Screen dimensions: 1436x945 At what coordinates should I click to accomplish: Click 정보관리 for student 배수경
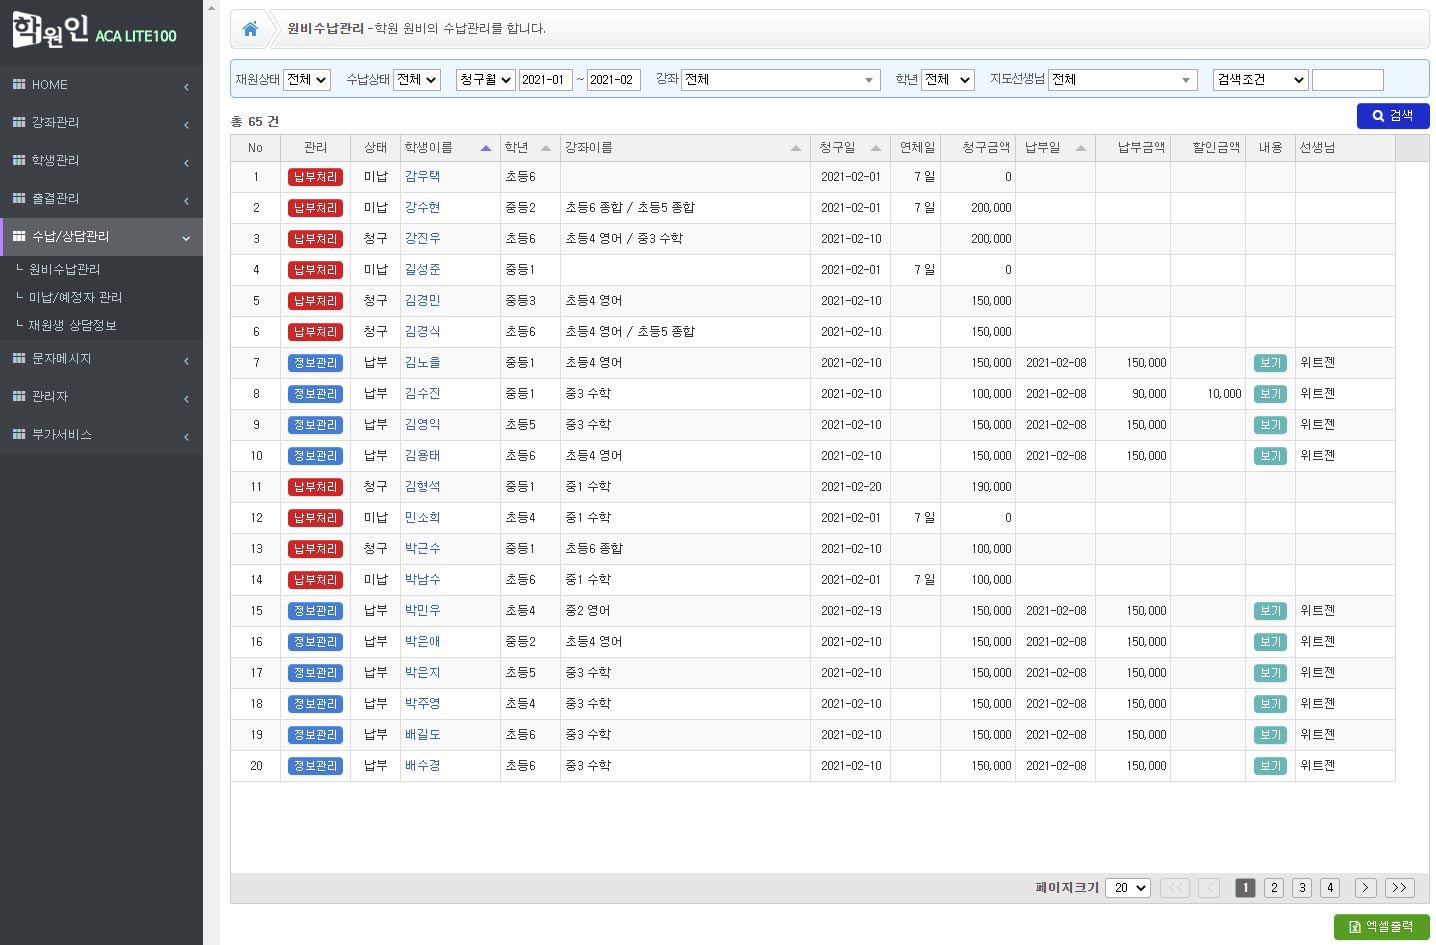[315, 766]
